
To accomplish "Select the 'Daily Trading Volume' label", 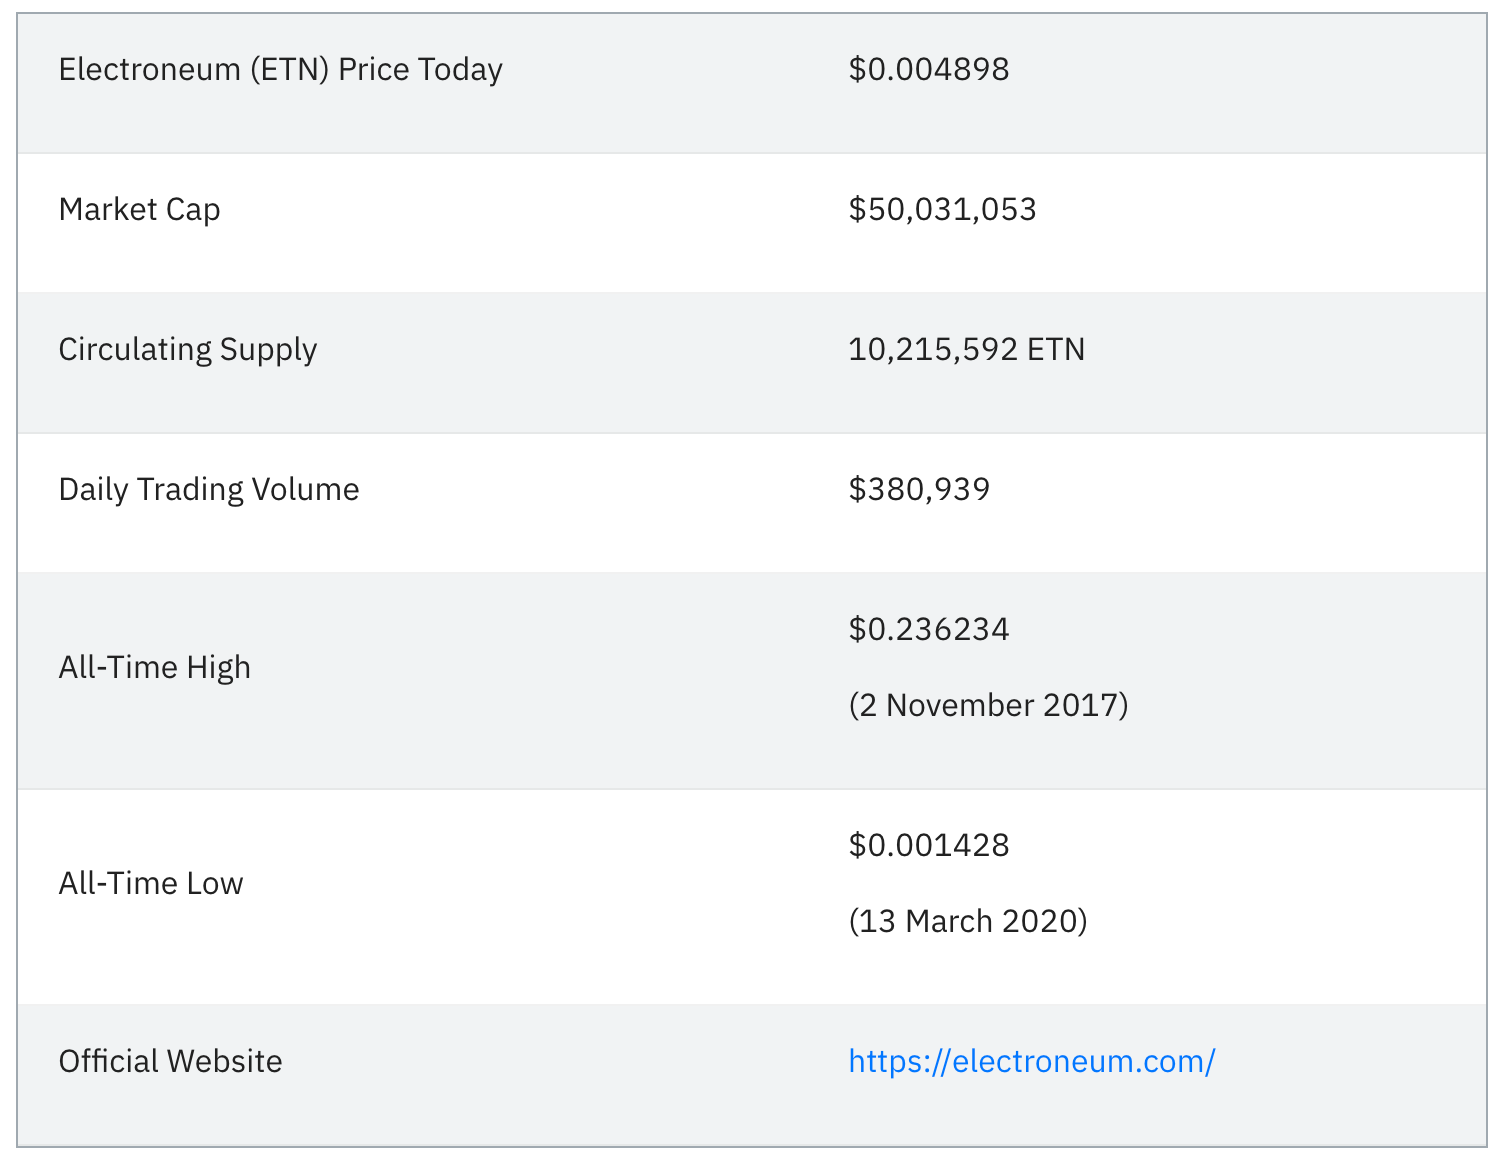I will tap(209, 490).
